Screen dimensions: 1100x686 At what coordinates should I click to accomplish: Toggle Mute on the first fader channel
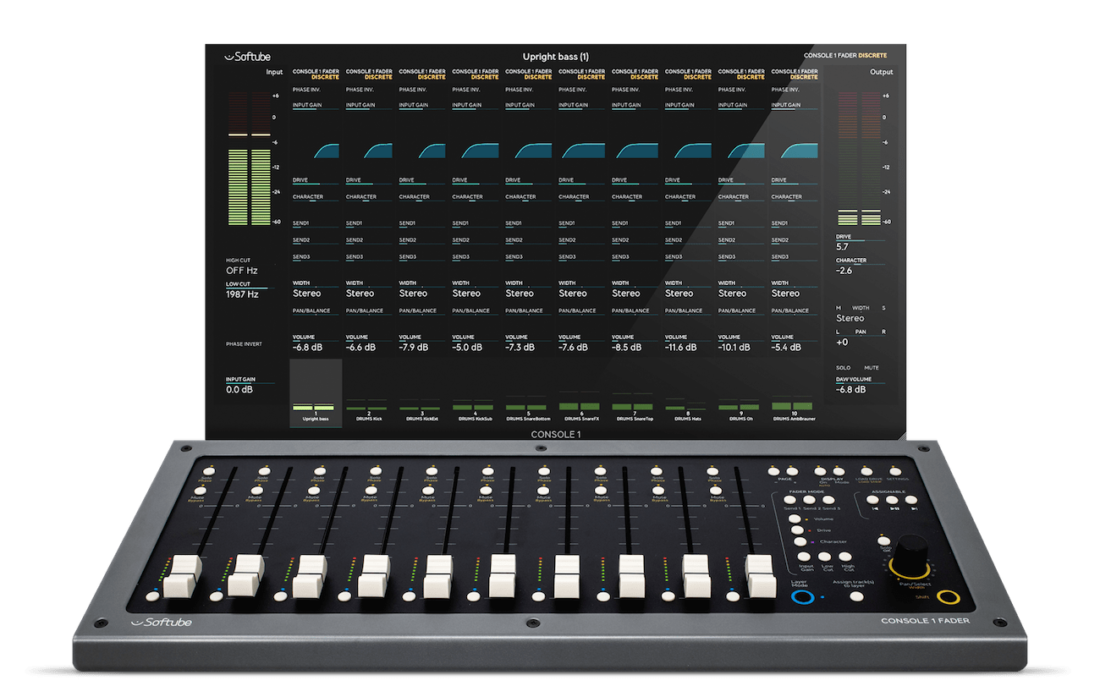click(200, 492)
